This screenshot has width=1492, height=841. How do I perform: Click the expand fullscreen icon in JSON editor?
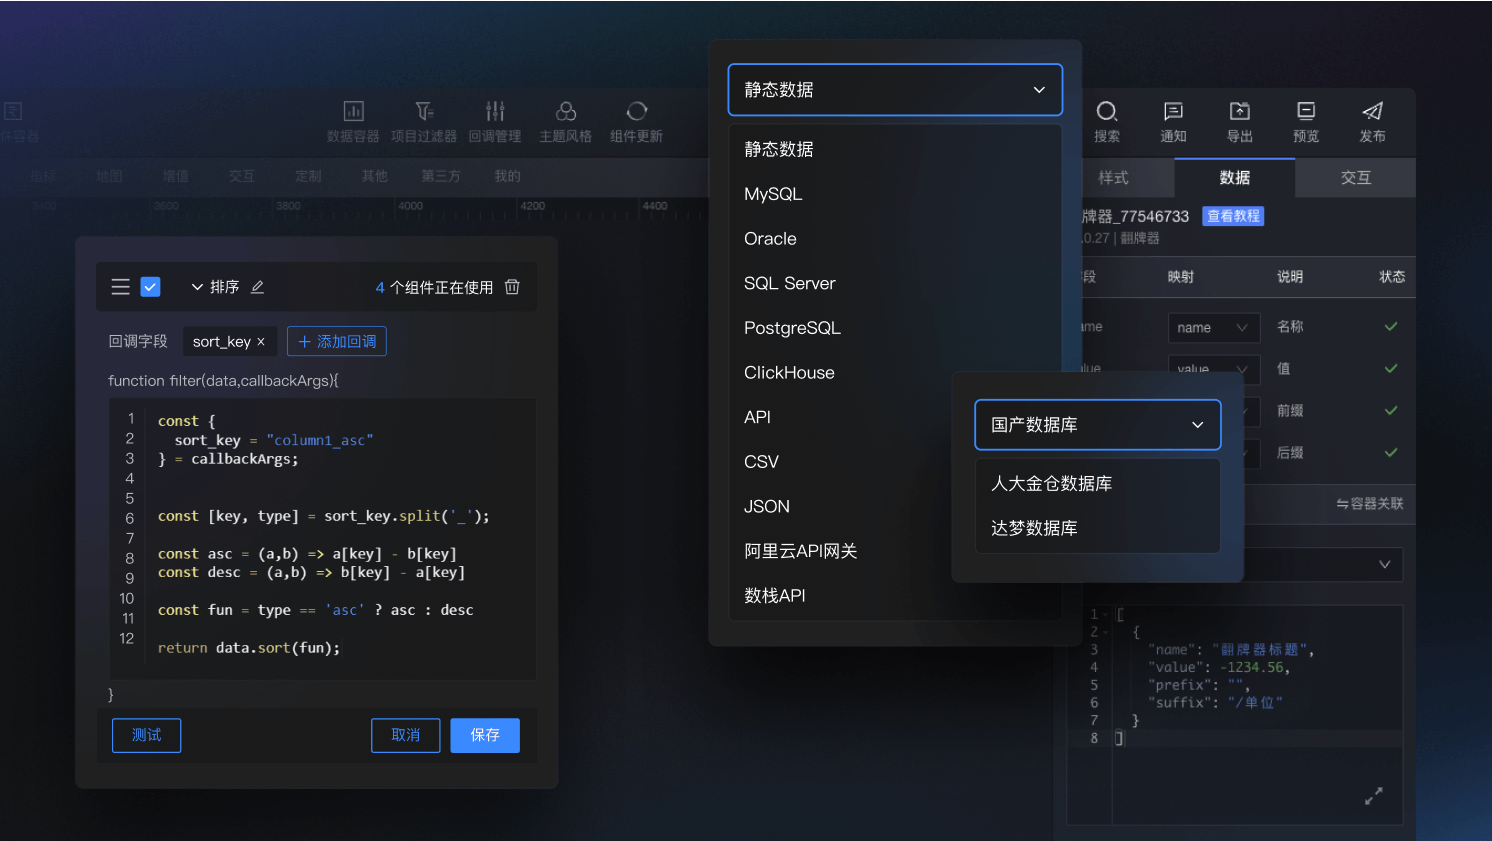tap(1374, 796)
